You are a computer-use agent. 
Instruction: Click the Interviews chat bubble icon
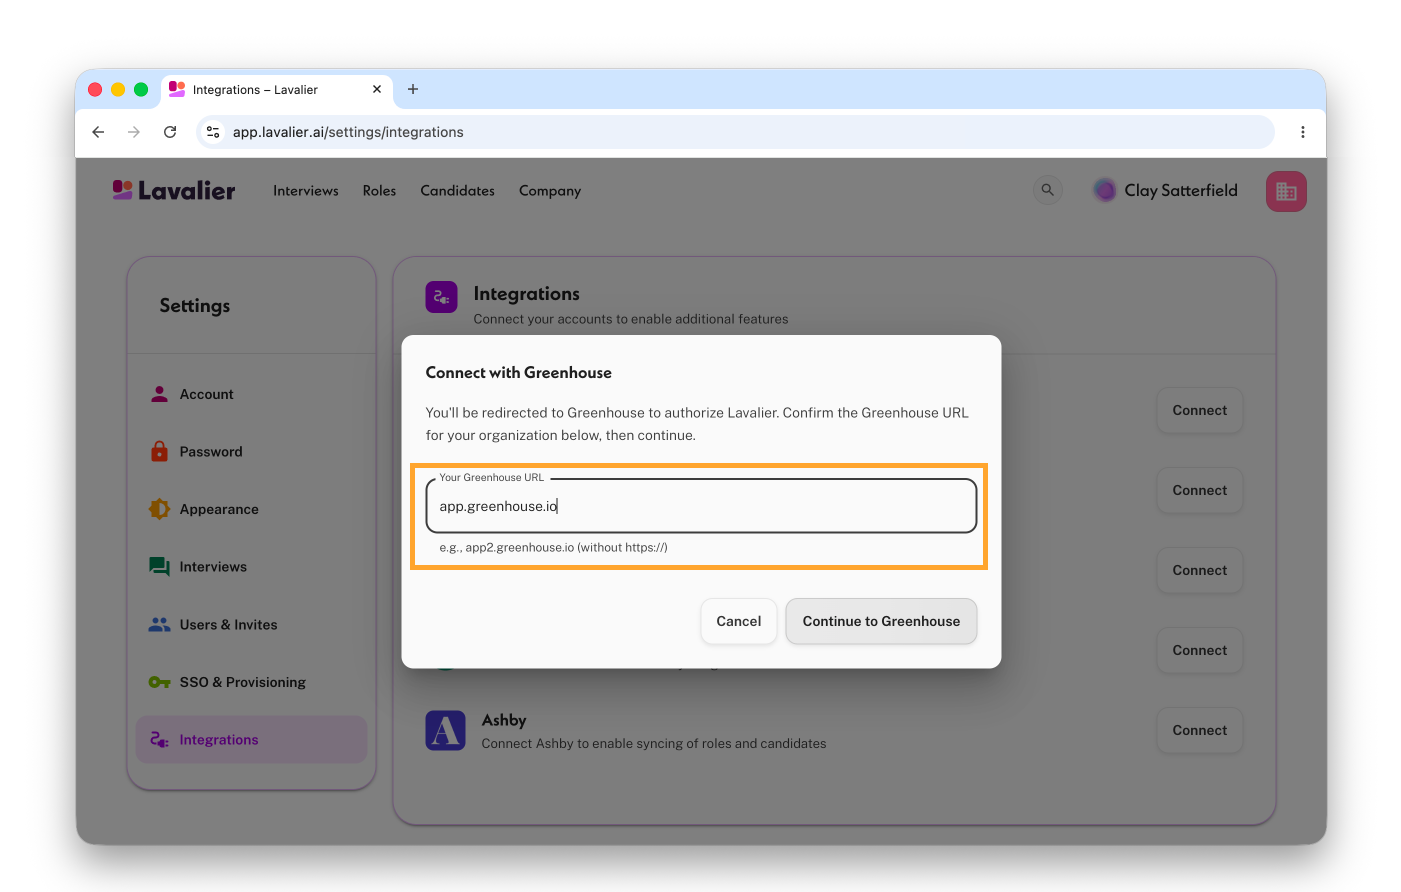159,567
